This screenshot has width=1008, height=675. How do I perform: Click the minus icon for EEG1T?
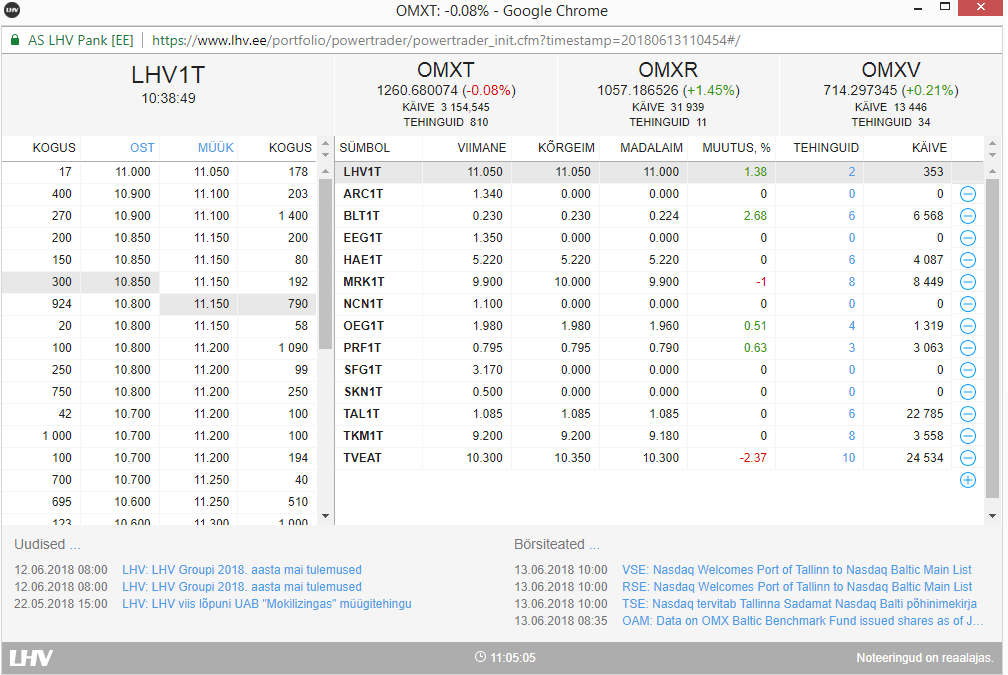pos(968,238)
